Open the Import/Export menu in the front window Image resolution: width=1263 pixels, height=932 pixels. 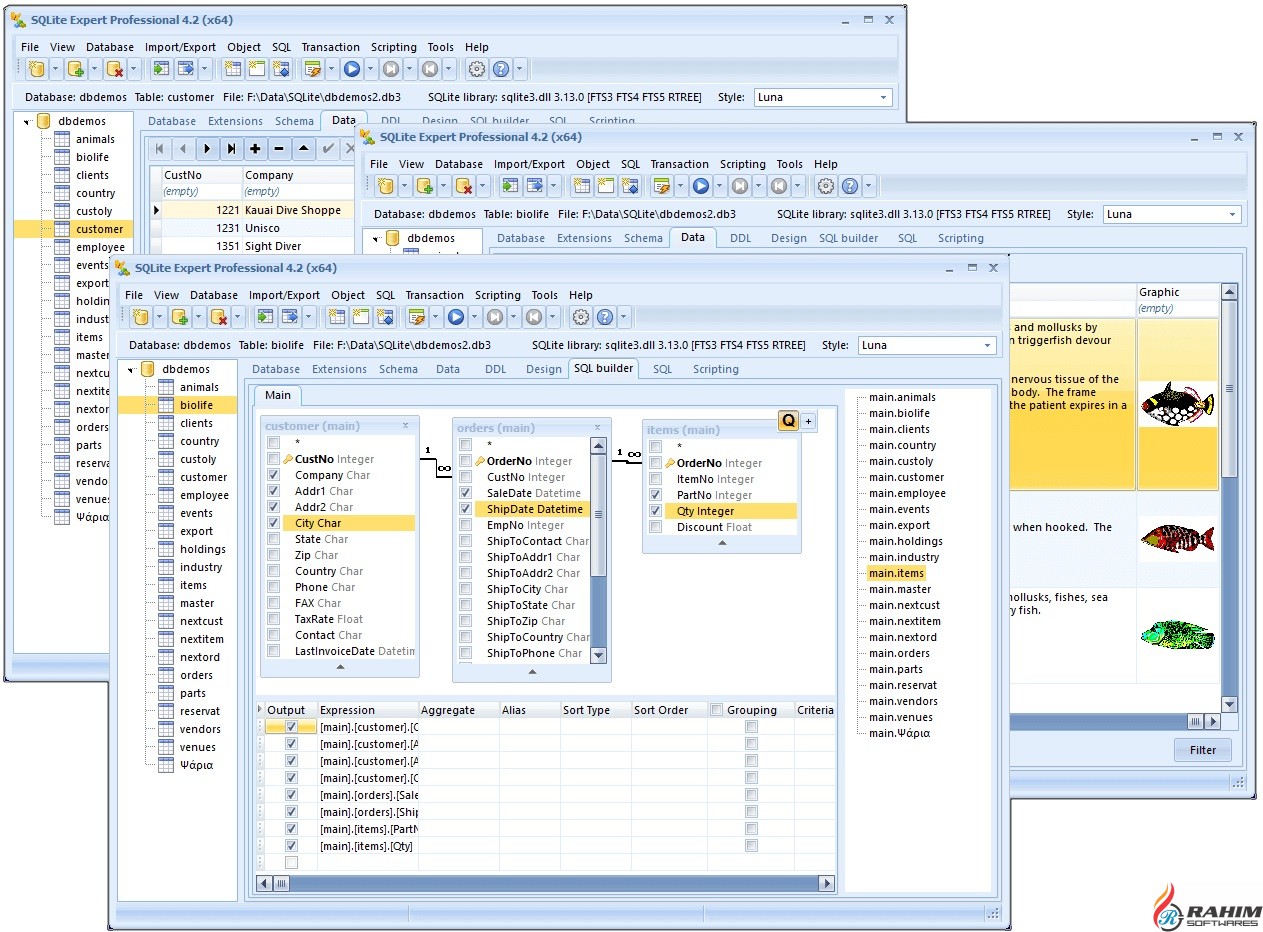pyautogui.click(x=284, y=295)
